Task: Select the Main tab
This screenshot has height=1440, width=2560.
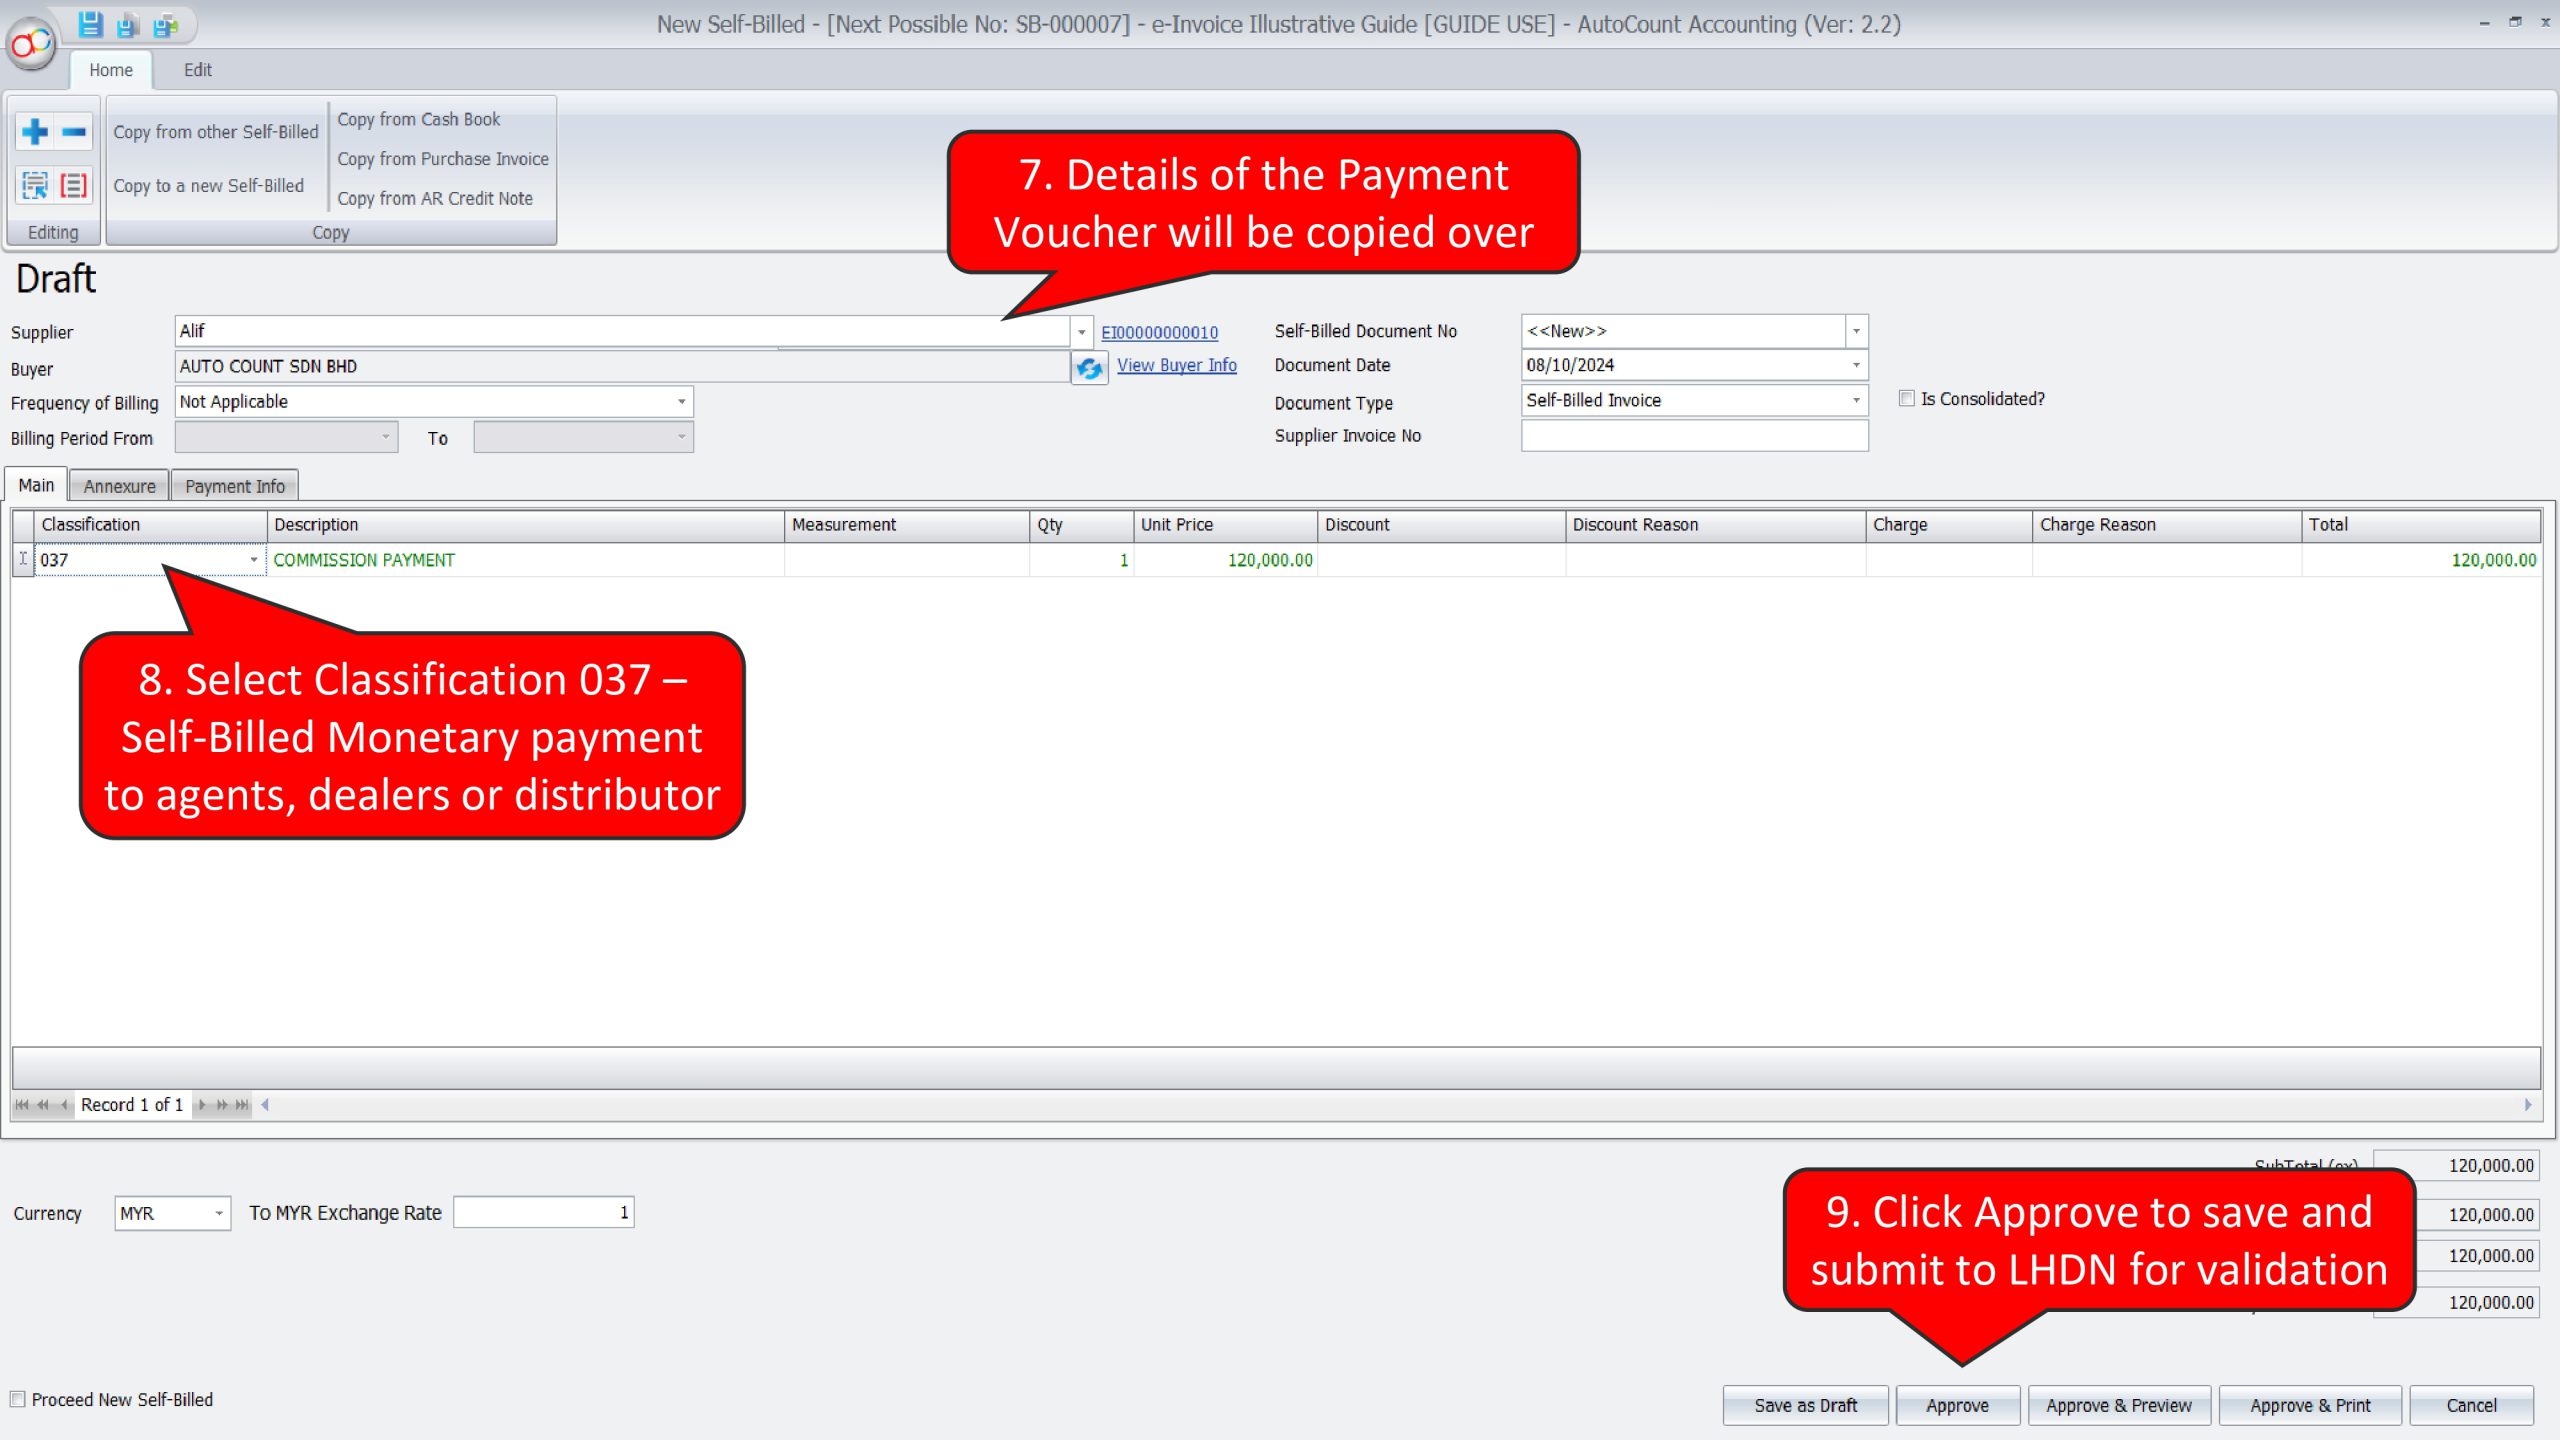Action: pos(36,485)
